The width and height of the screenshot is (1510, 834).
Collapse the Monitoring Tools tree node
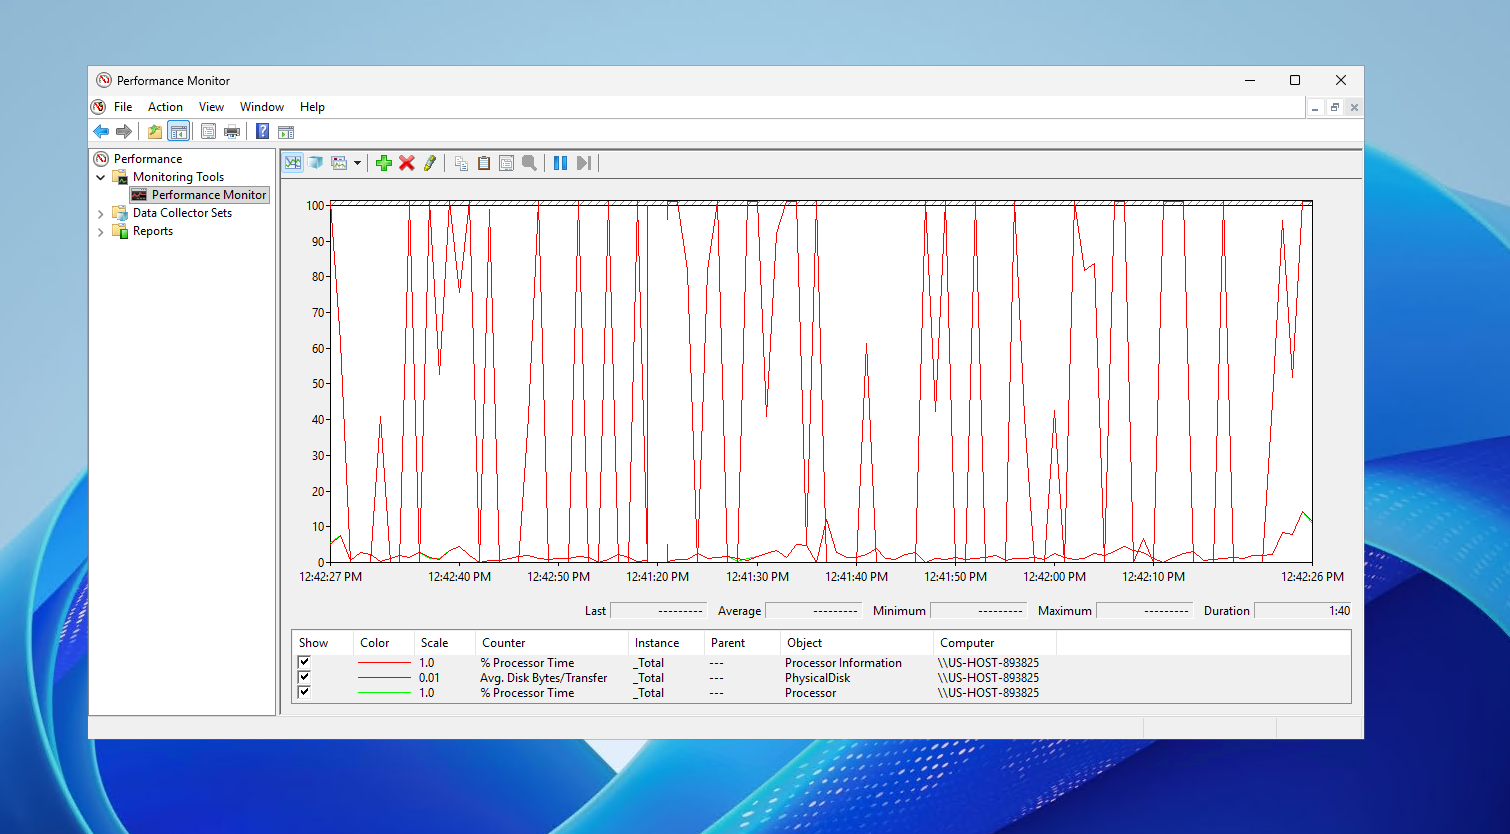[101, 177]
